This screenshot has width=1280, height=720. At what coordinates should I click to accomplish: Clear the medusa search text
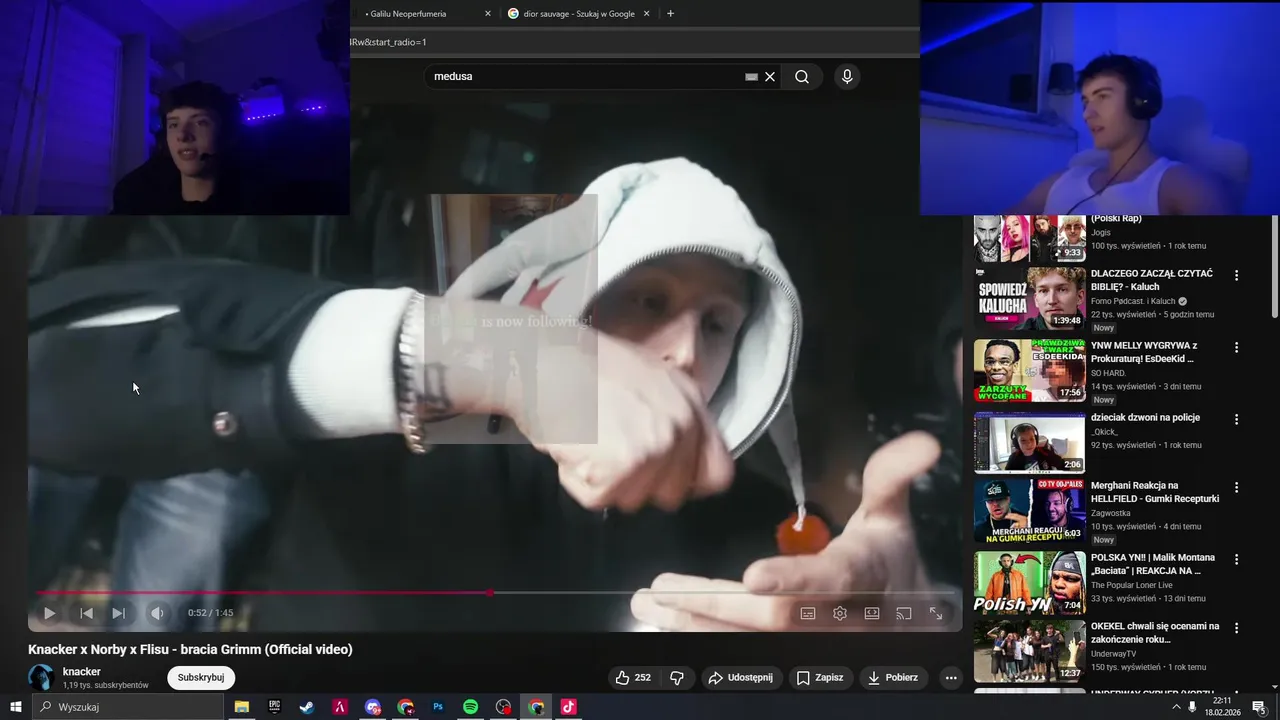[x=770, y=77]
